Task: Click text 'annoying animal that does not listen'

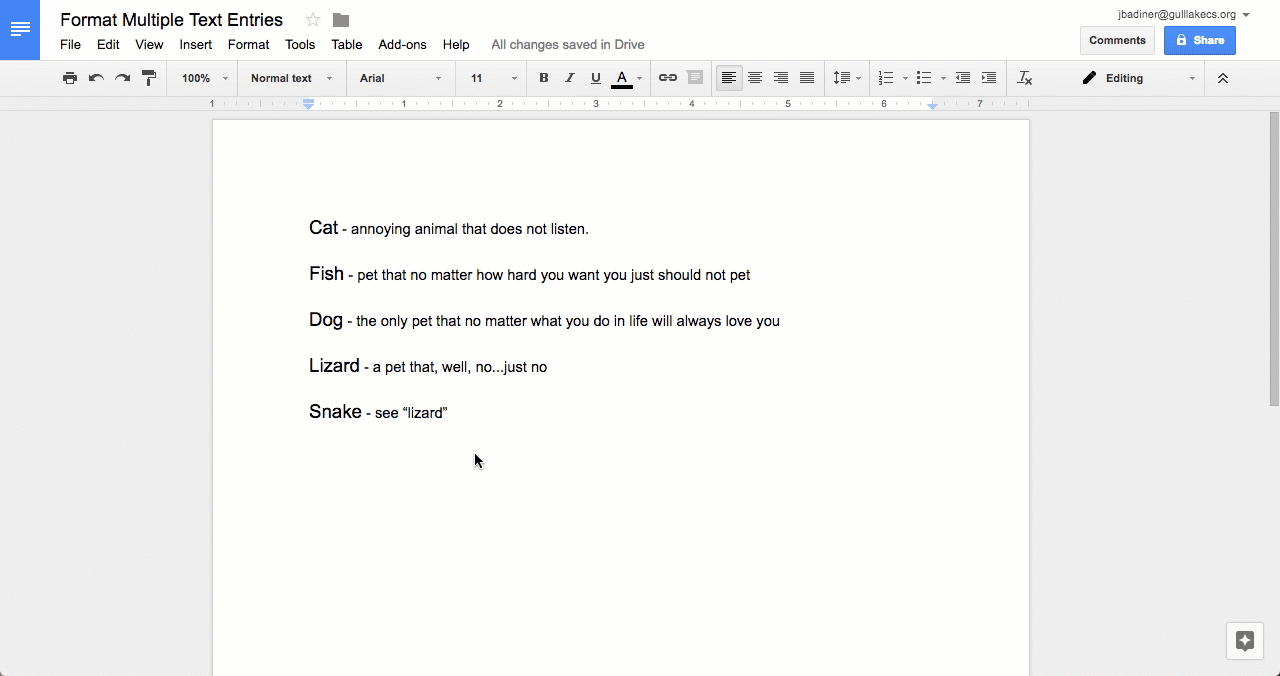Action: [470, 229]
